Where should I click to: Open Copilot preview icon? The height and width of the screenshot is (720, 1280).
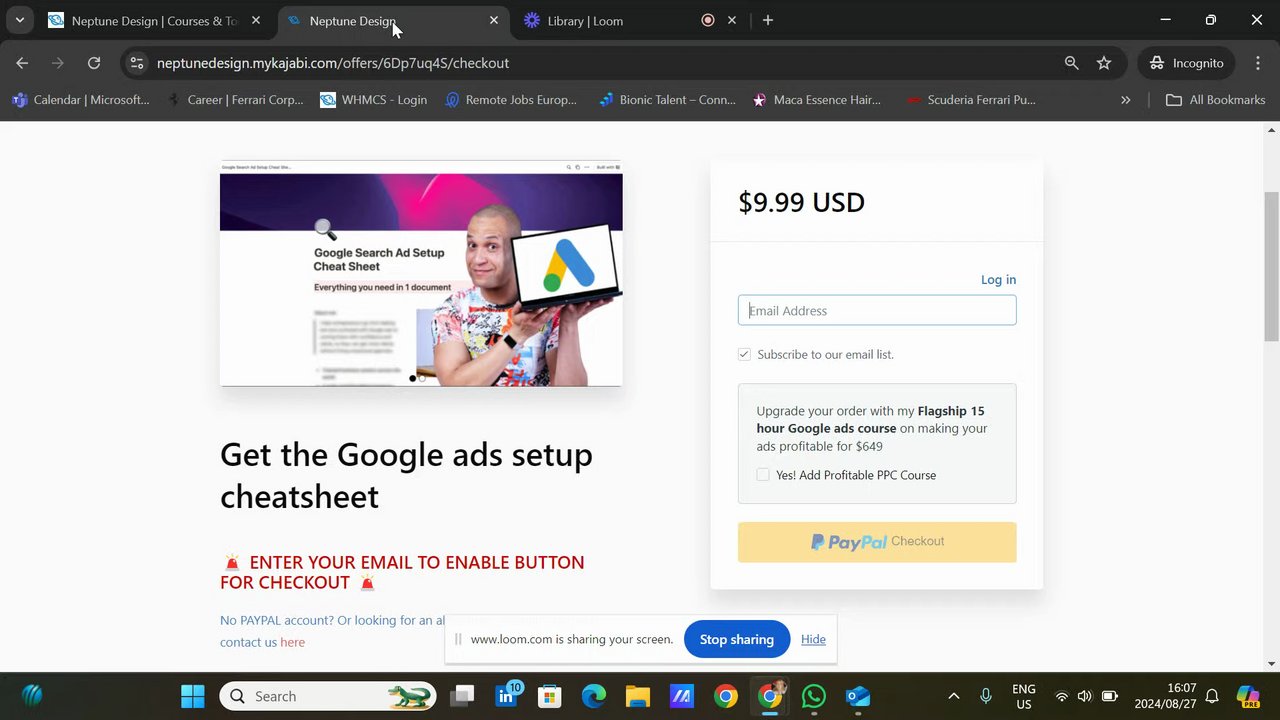tap(1248, 696)
